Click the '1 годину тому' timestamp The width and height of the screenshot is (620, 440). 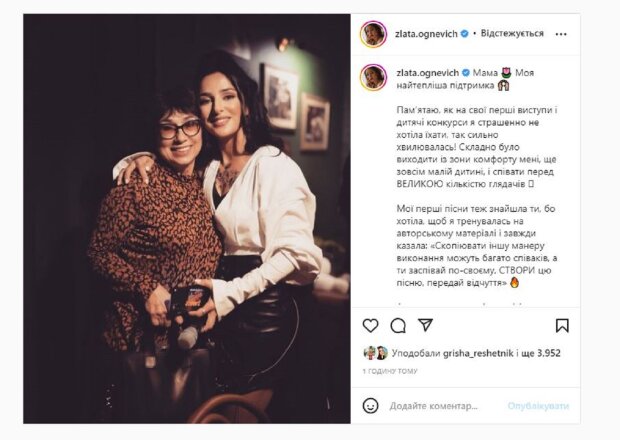click(389, 368)
